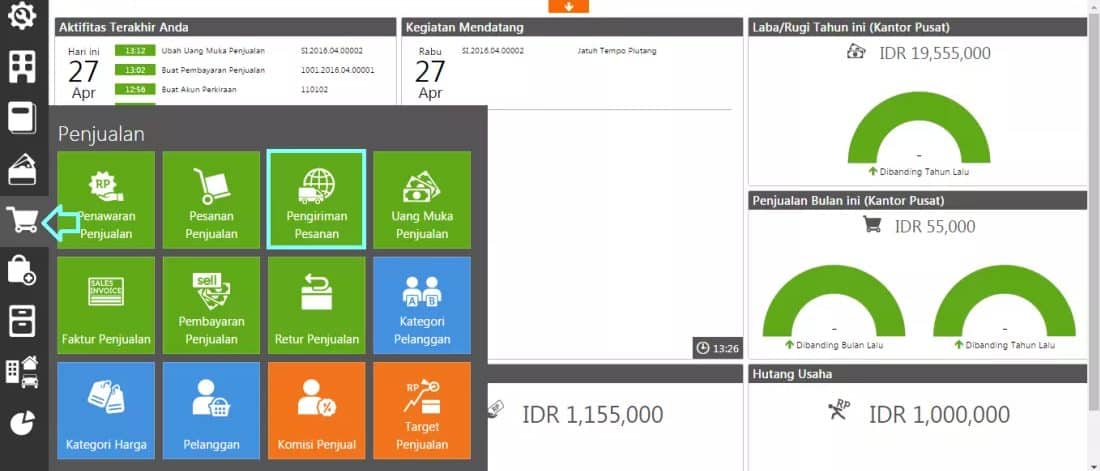Open the purchasing bag sidebar icon

[22, 270]
